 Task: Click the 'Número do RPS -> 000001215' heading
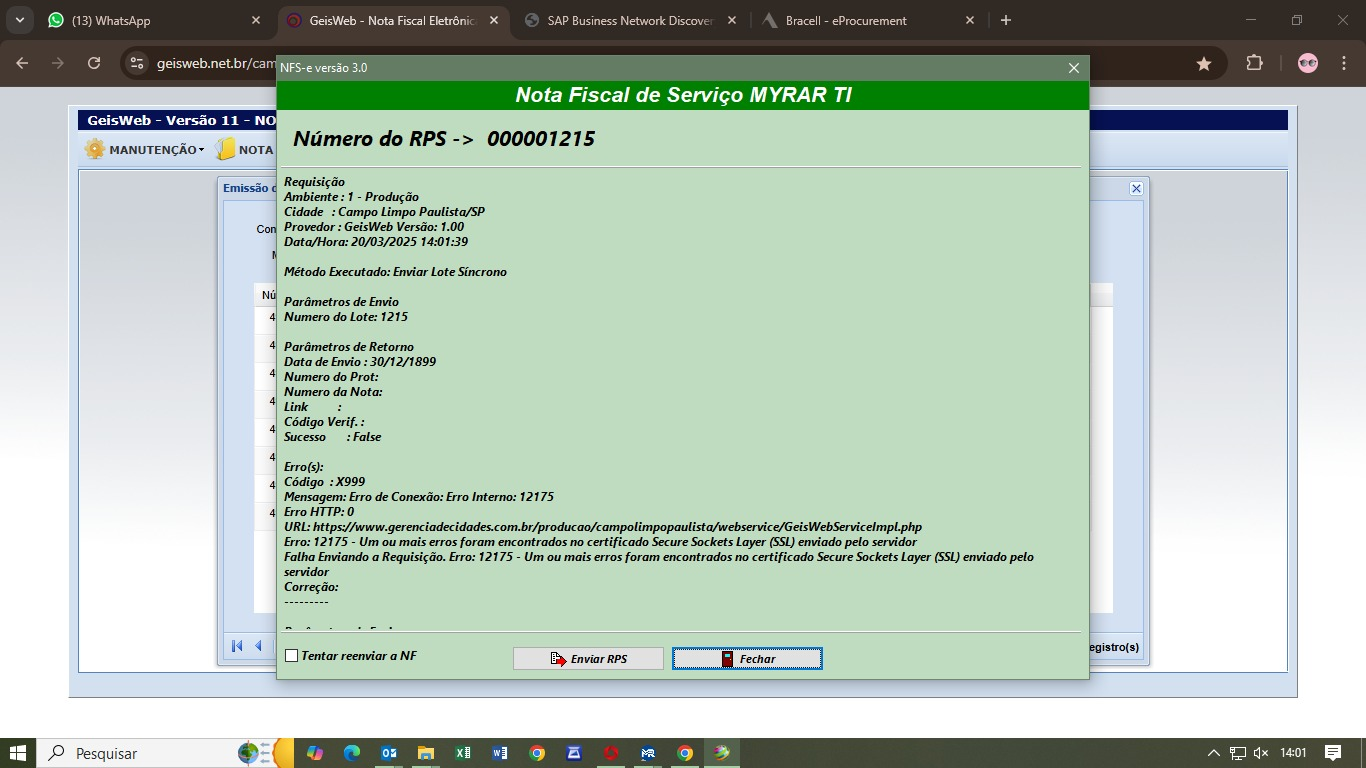(x=444, y=139)
